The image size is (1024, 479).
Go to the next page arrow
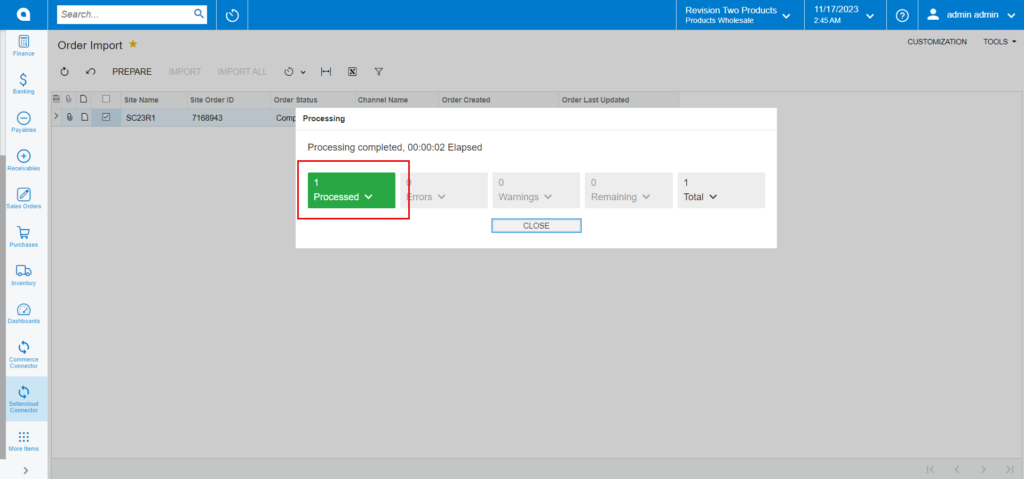coord(983,469)
